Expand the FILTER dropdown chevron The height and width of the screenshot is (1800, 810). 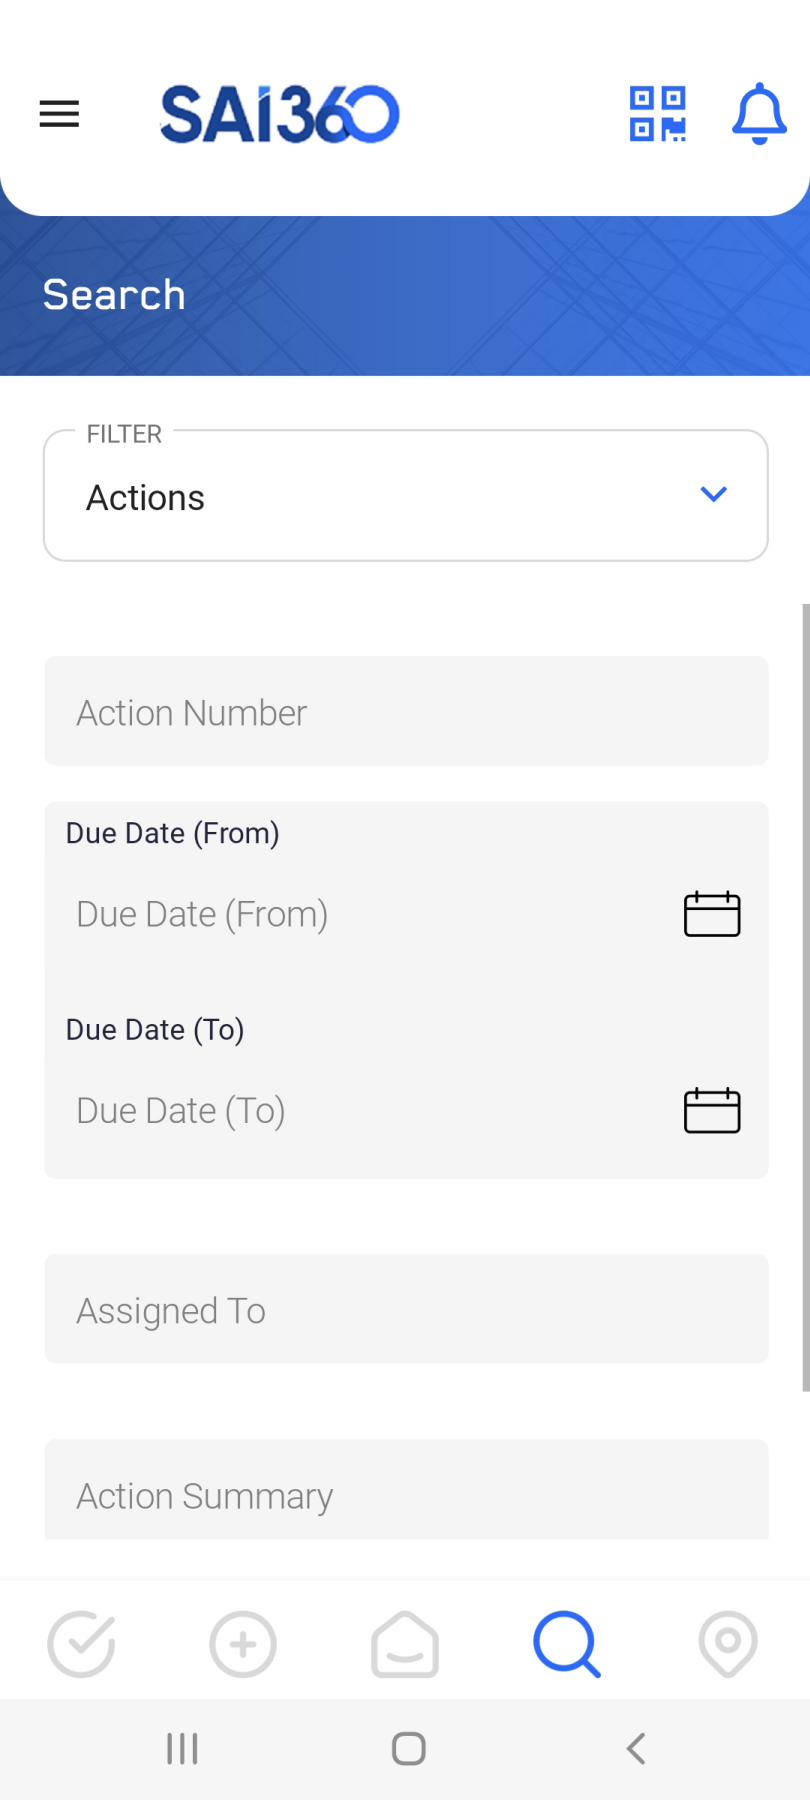point(713,494)
